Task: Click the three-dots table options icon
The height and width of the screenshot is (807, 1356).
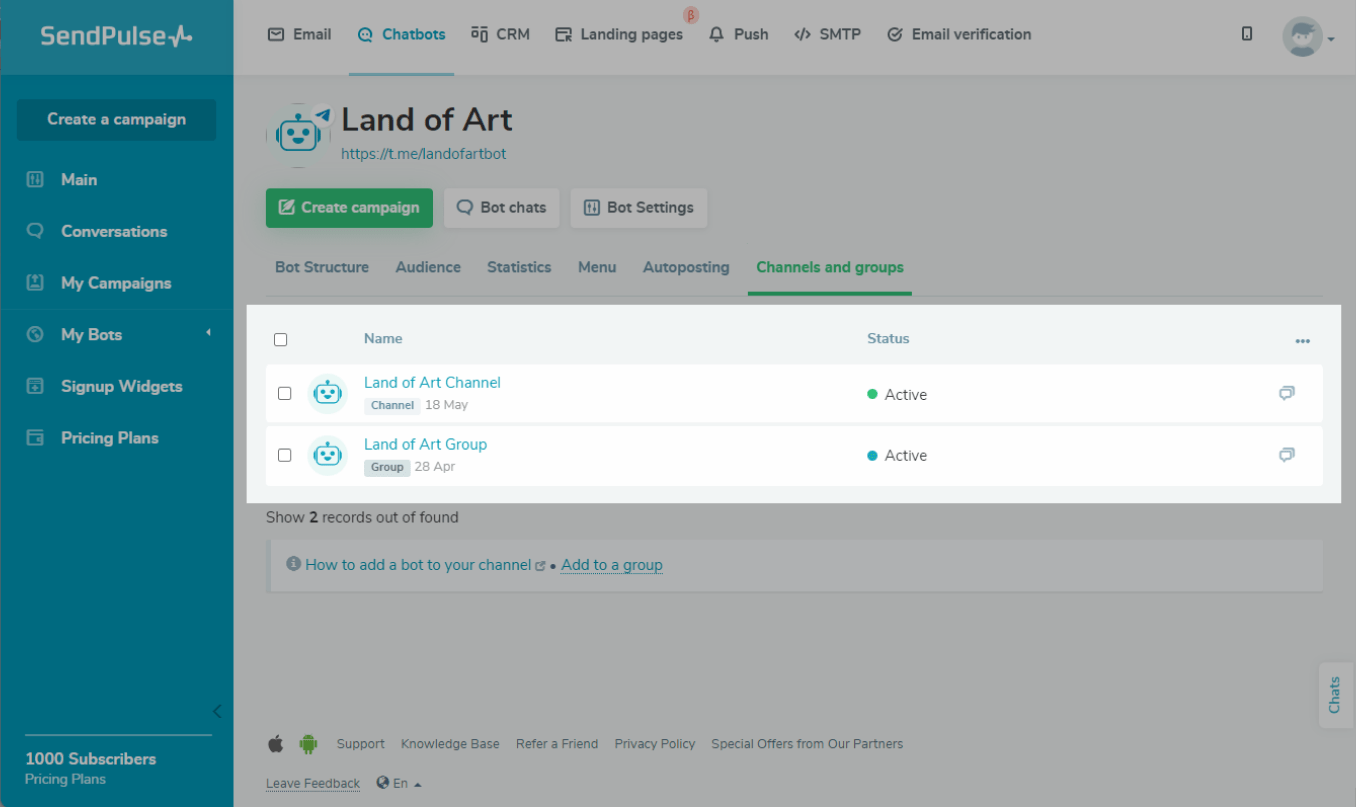Action: pyautogui.click(x=1302, y=341)
